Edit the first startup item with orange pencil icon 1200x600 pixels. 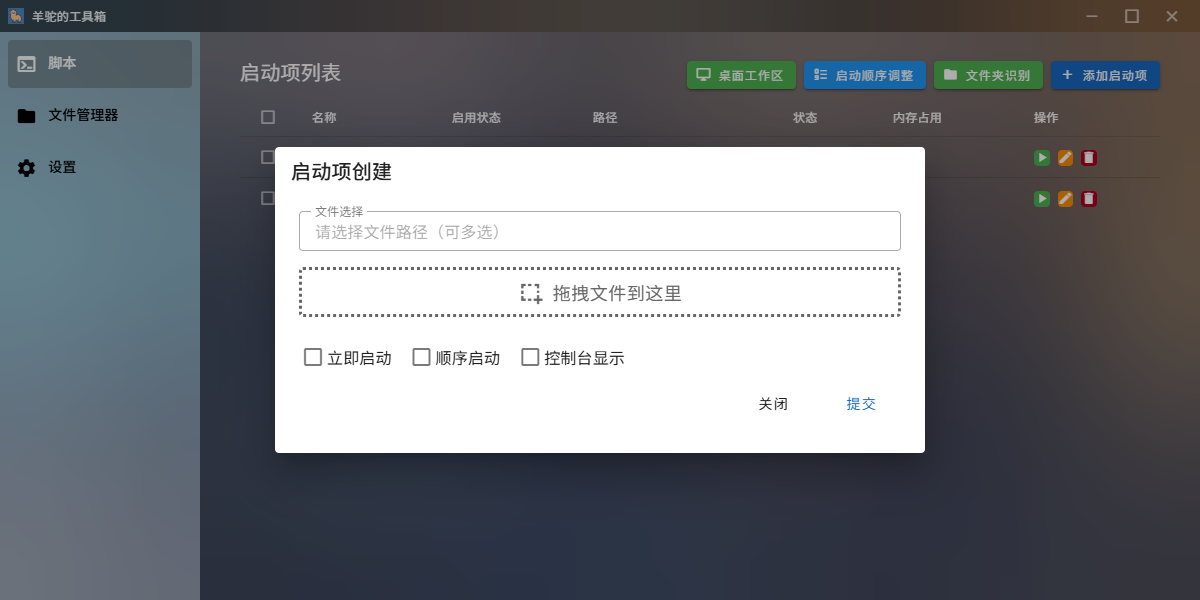(1066, 157)
